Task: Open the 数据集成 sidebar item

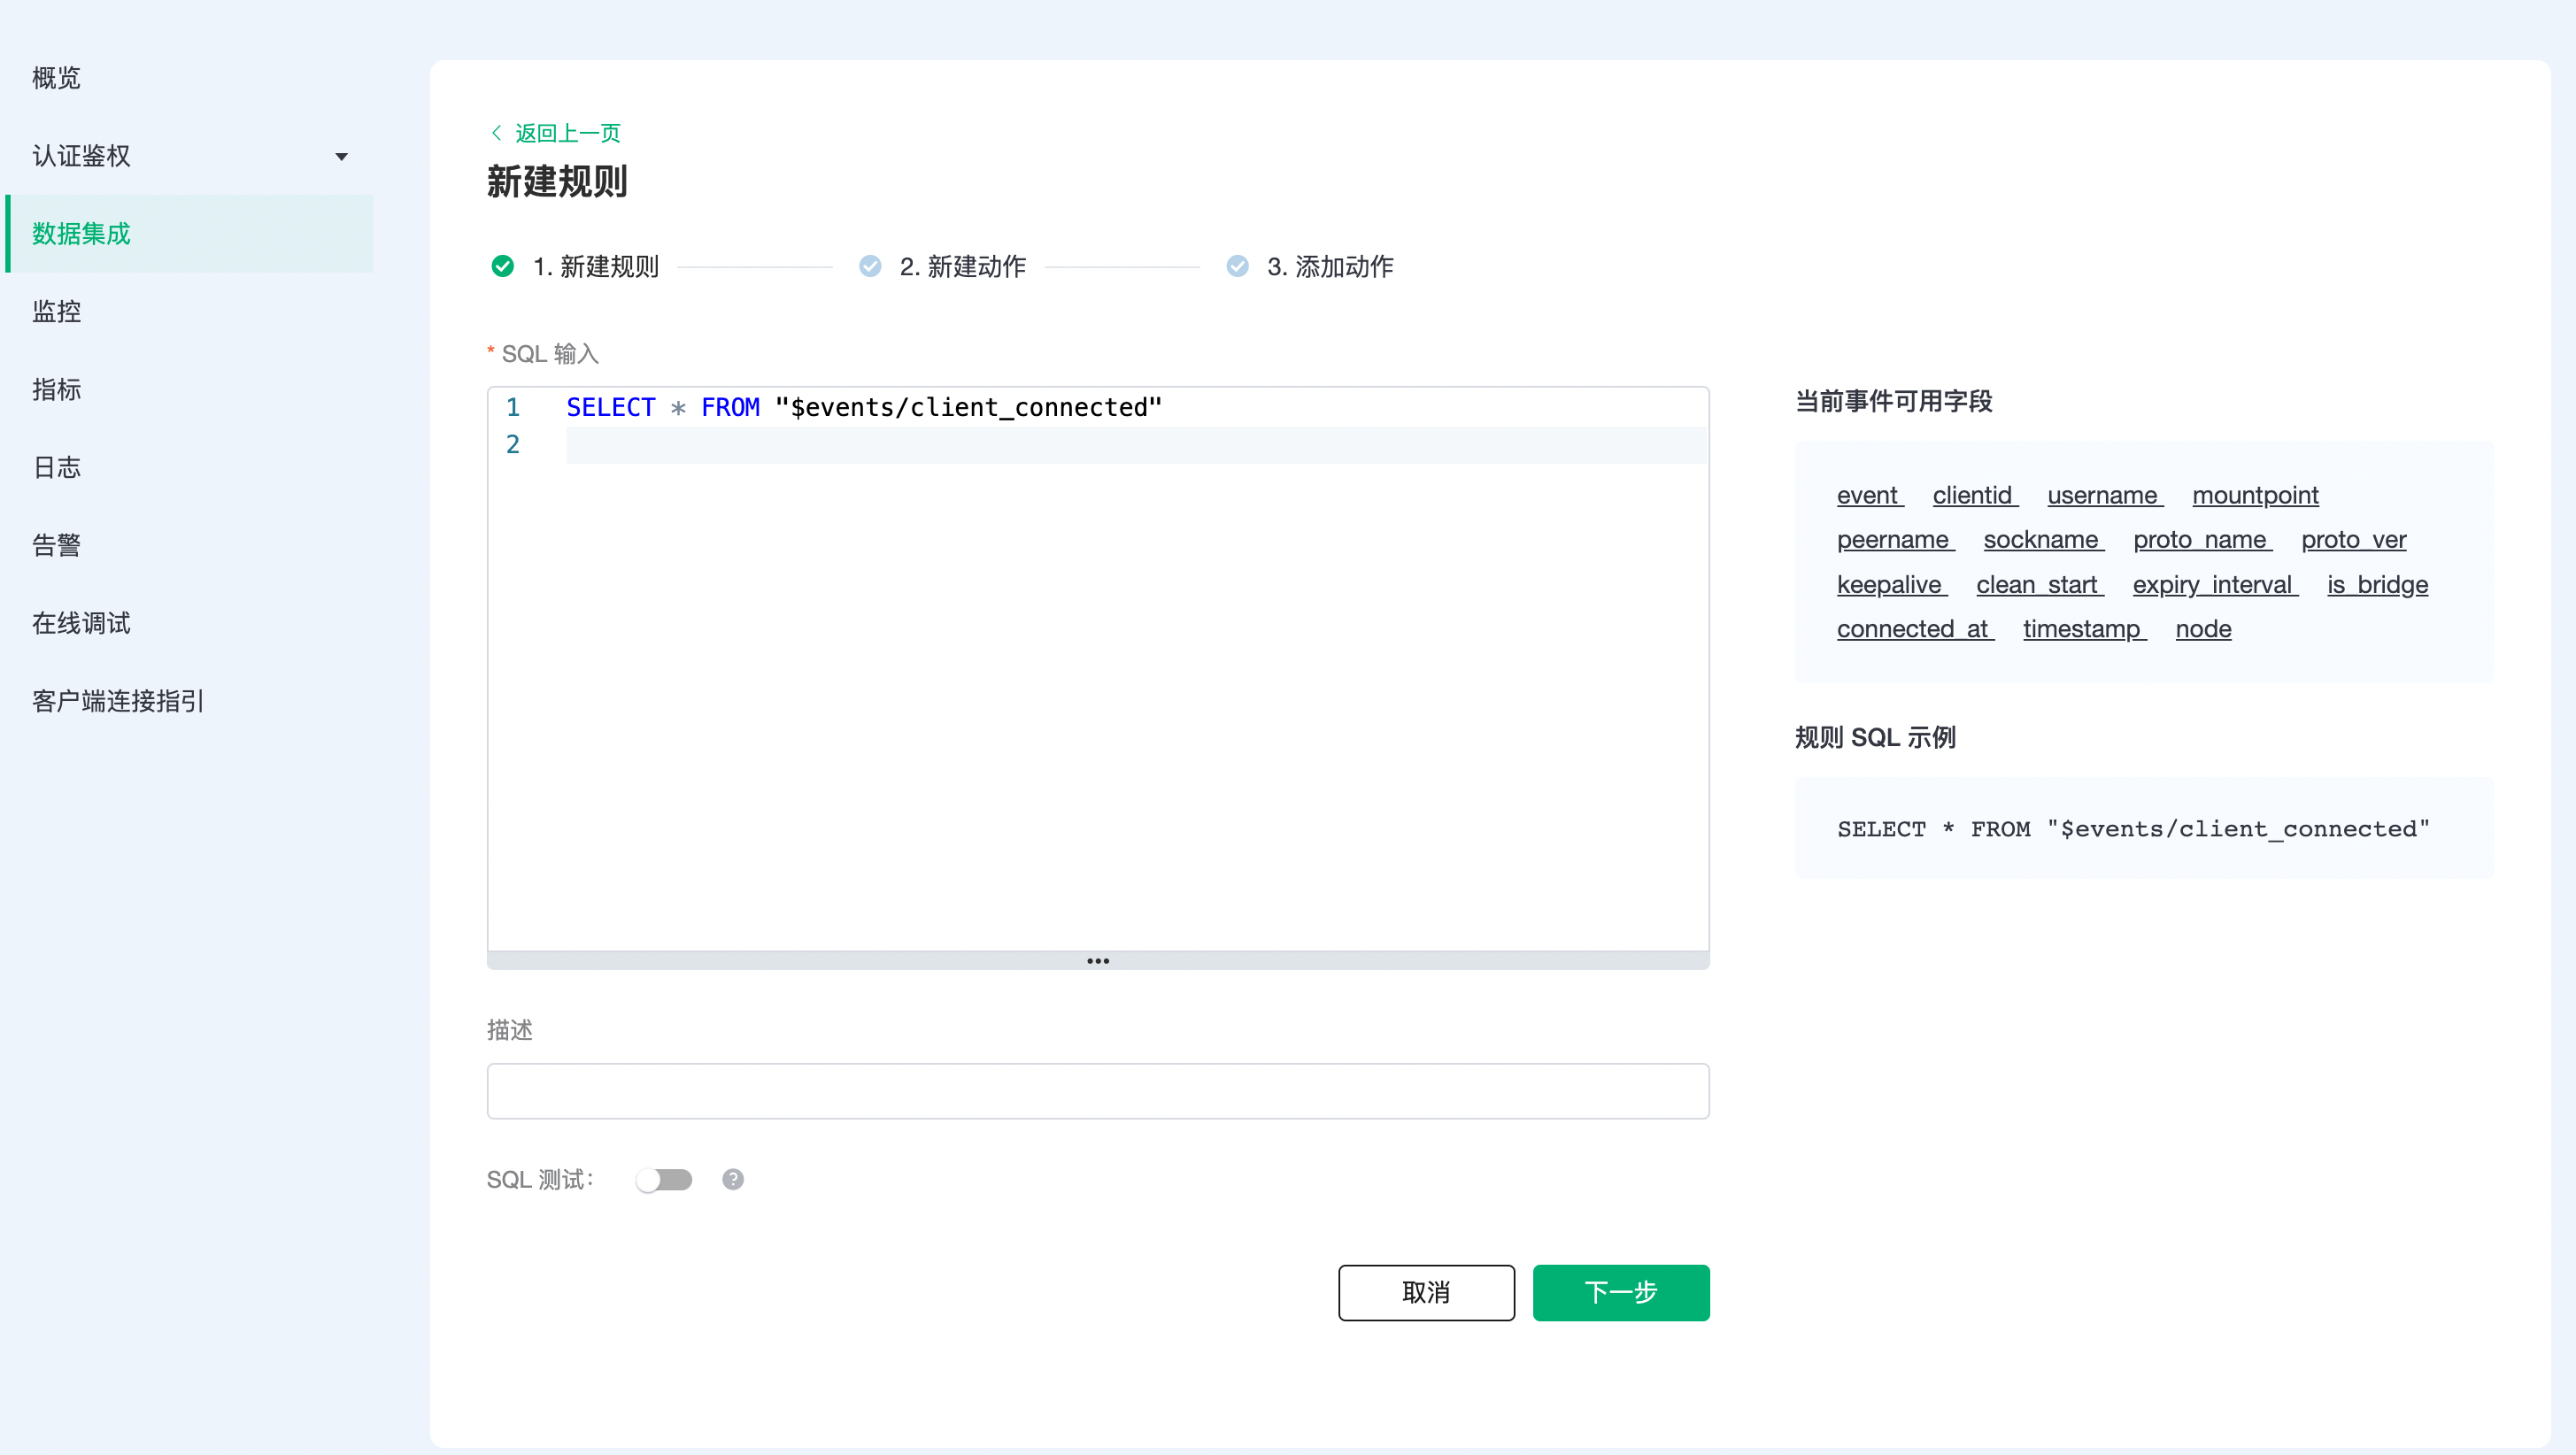Action: coord(82,234)
